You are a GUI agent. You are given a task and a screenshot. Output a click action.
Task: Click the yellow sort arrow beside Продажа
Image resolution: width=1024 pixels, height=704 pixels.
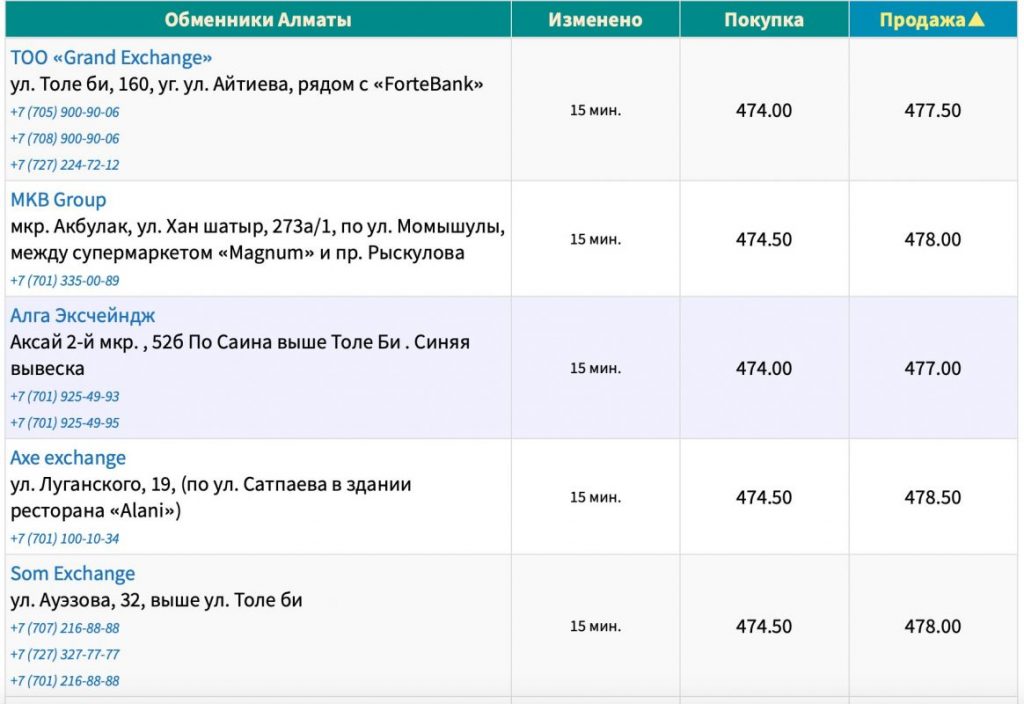(x=976, y=19)
